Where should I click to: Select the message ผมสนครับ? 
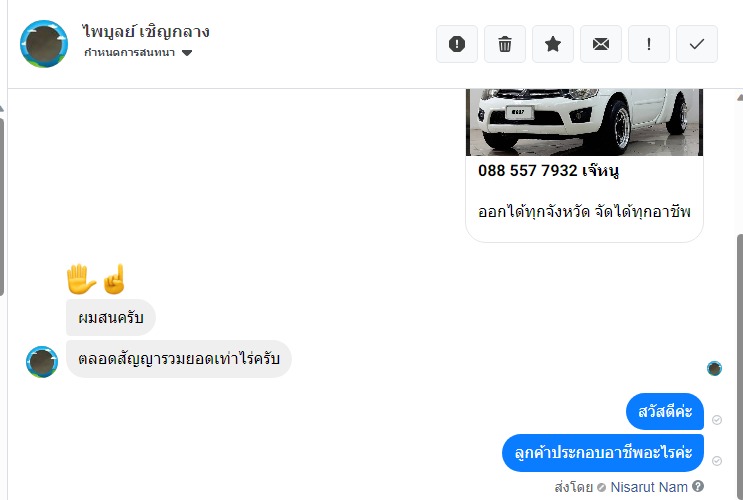point(110,318)
